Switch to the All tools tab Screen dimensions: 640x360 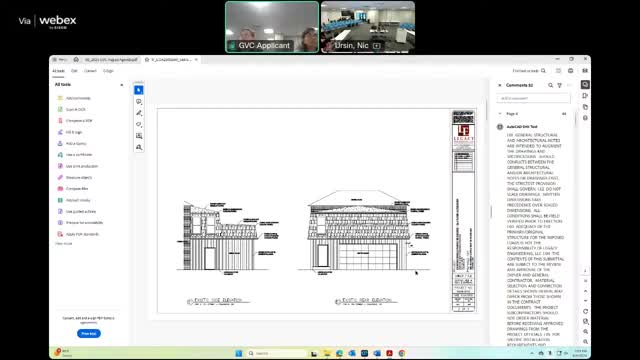58,71
